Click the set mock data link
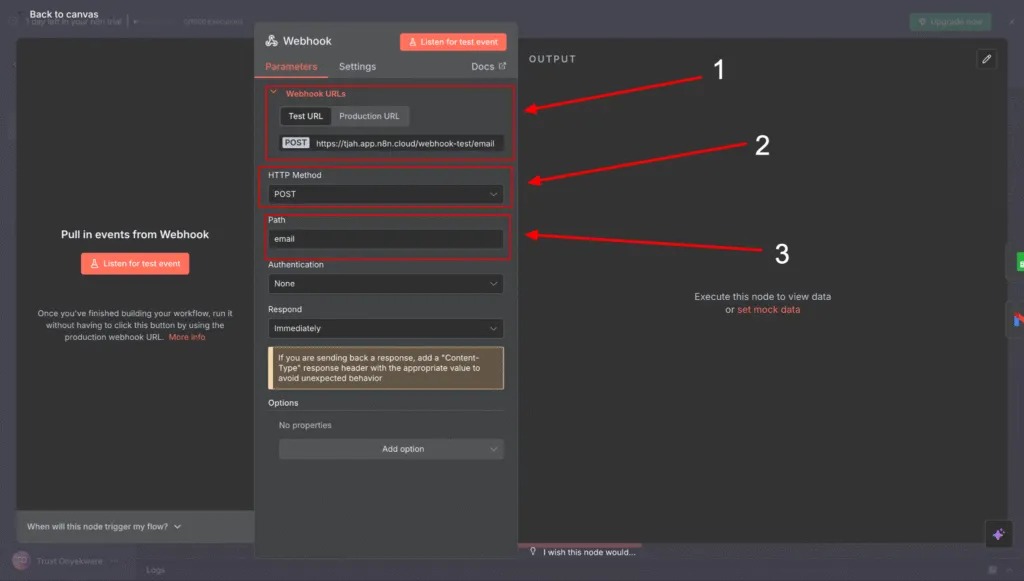 (768, 310)
